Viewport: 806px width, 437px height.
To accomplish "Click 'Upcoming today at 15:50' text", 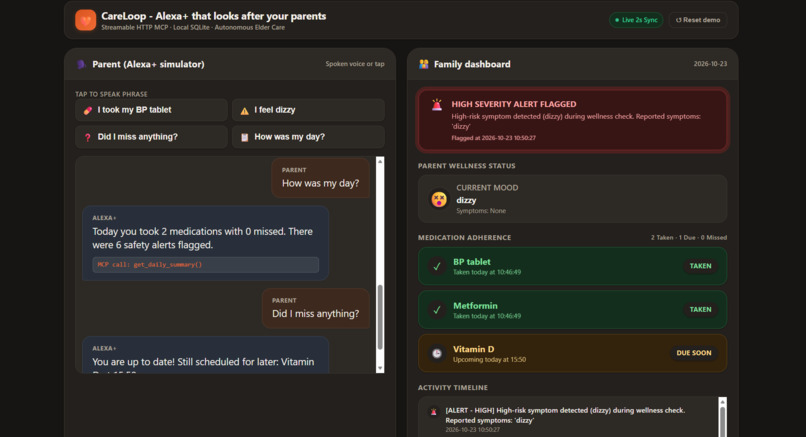I will [x=489, y=359].
